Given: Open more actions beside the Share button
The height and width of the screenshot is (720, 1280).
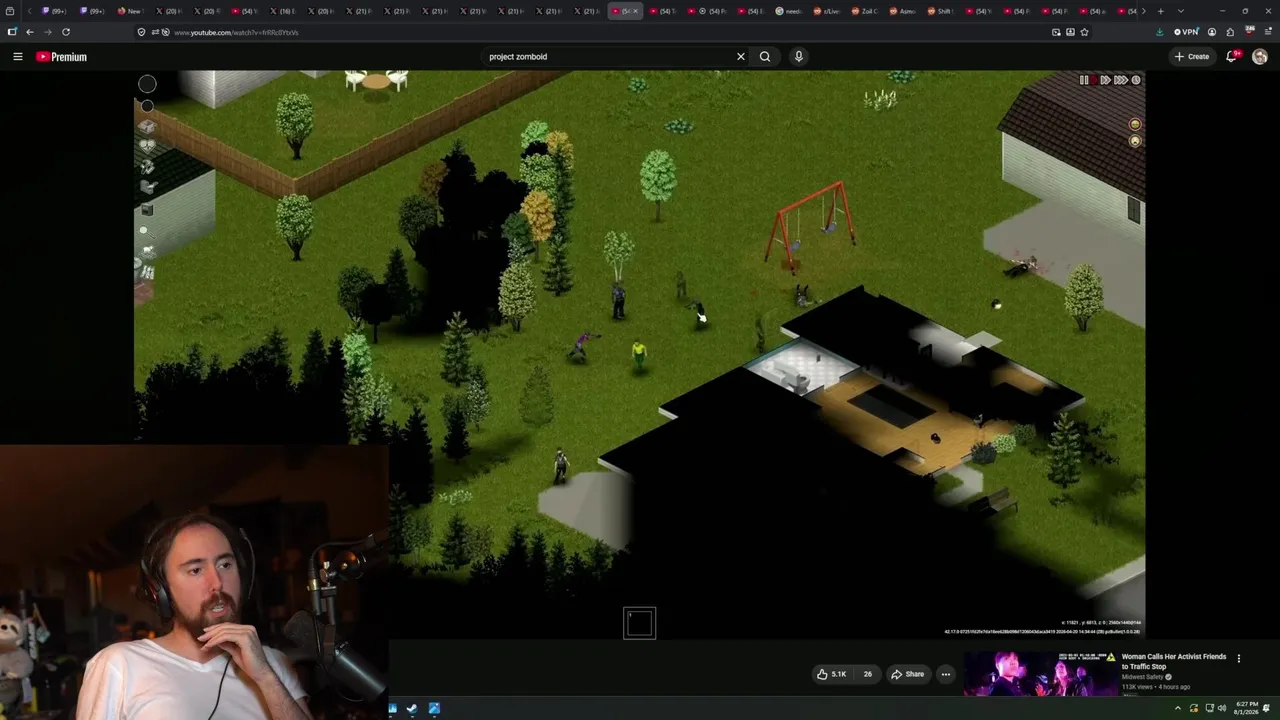Looking at the screenshot, I should 945,674.
